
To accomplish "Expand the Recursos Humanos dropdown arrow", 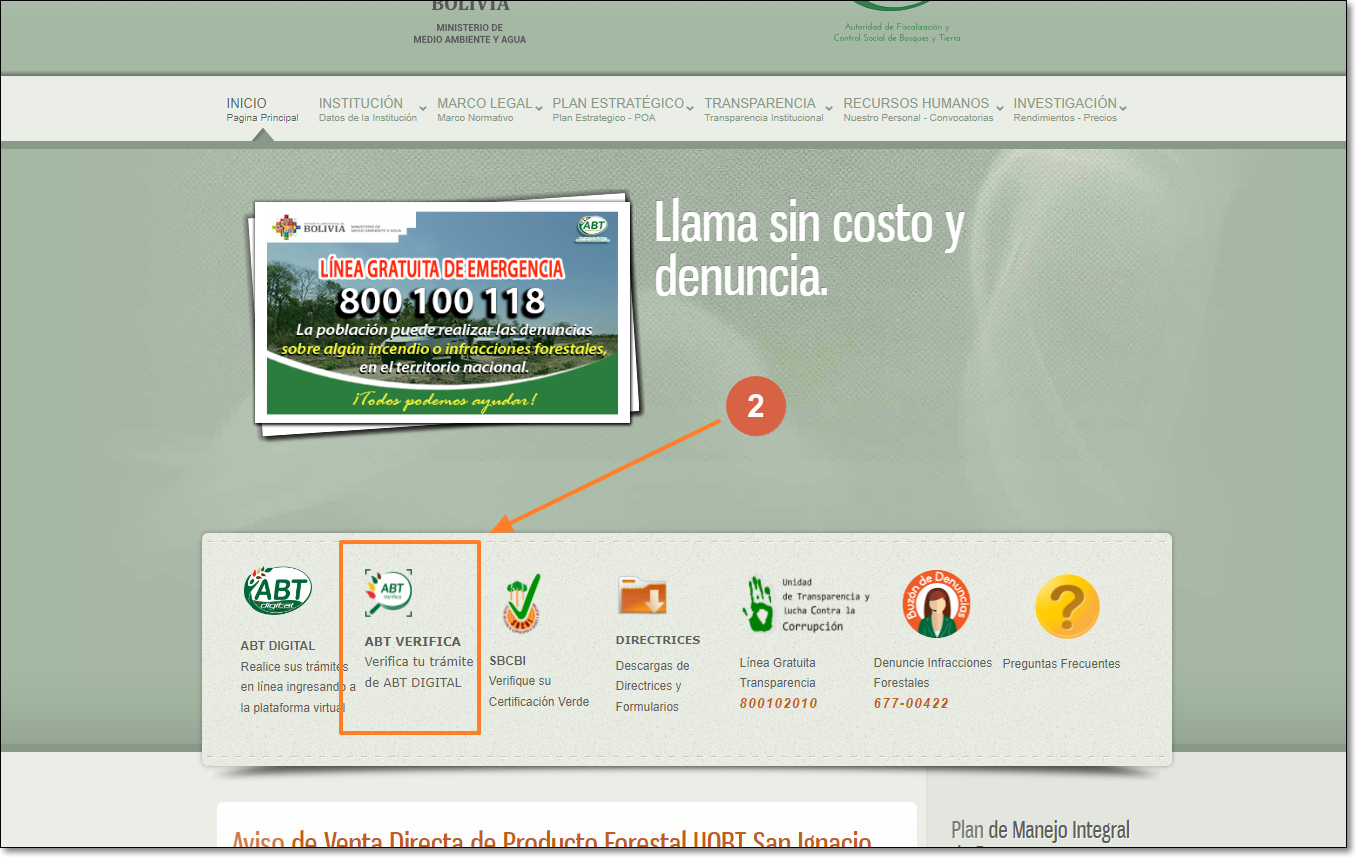I will [x=1000, y=108].
